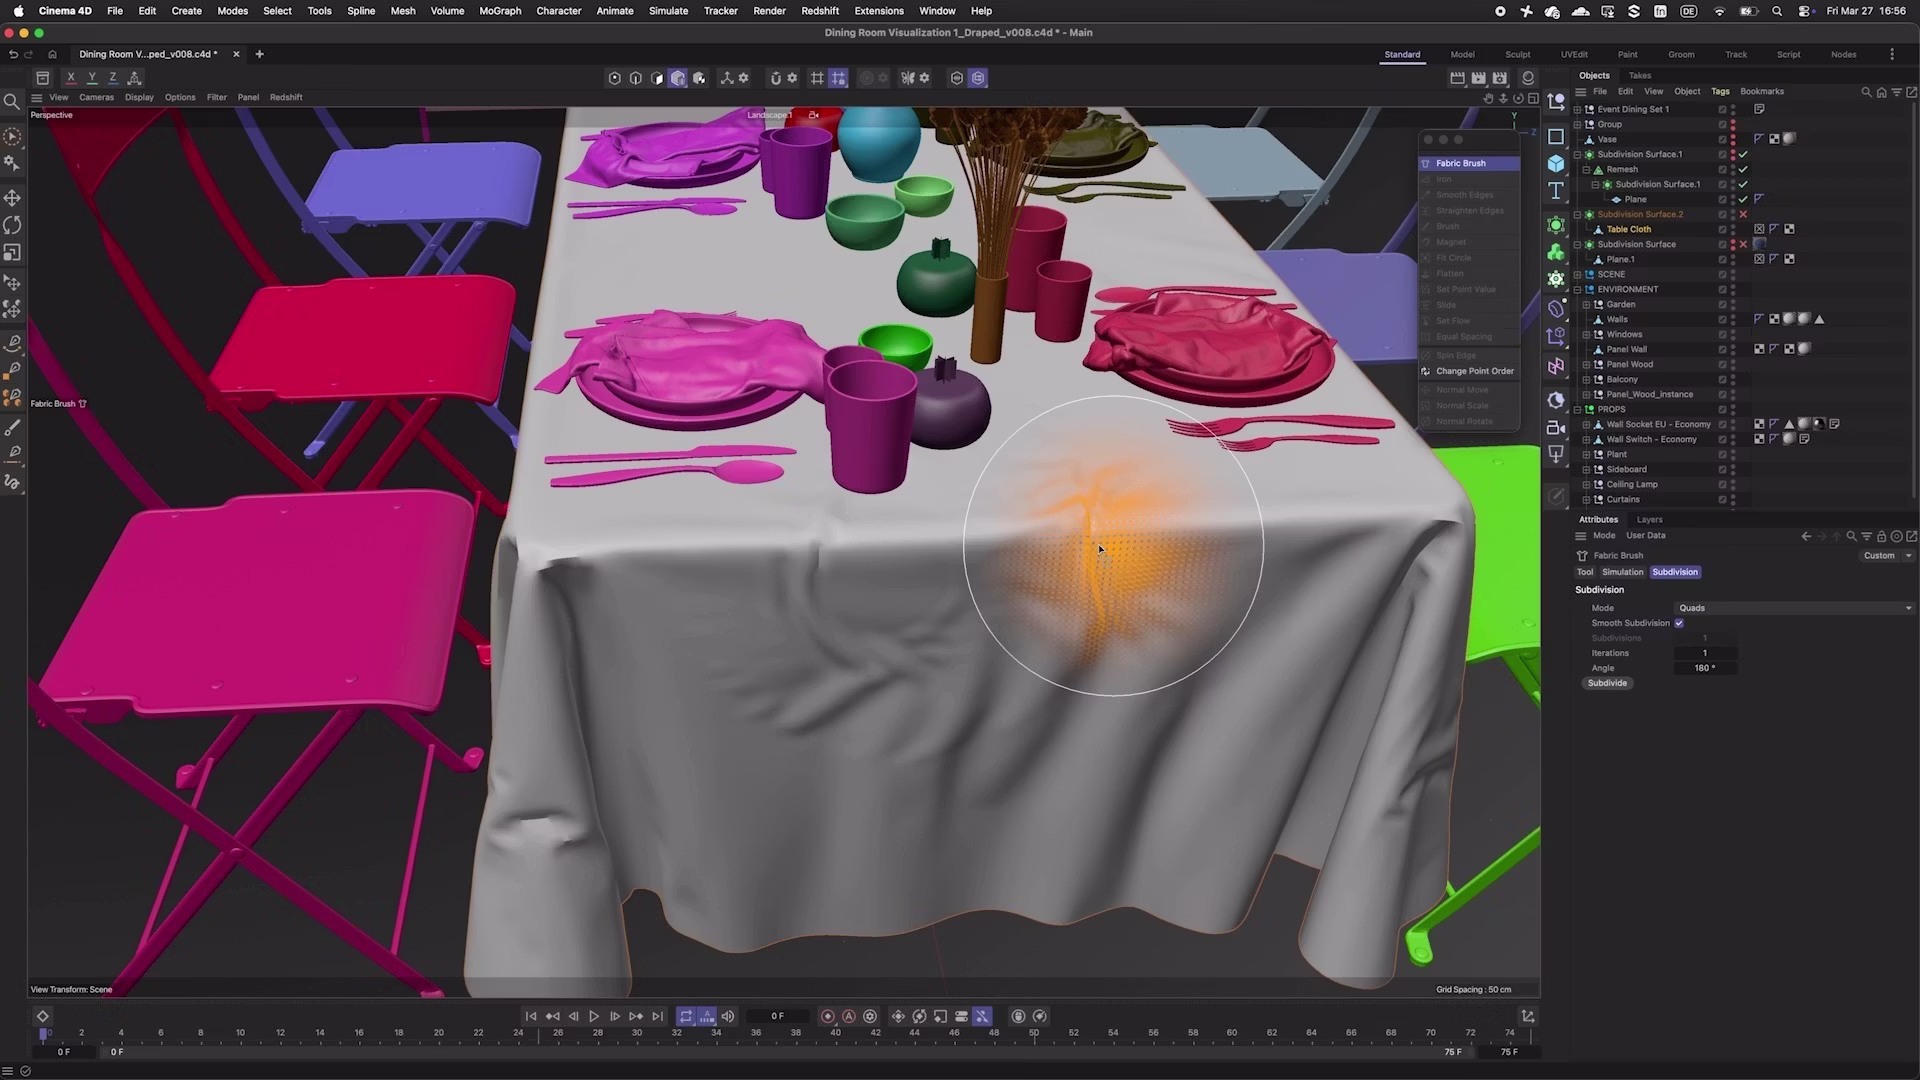Open the Layers tab in Attributes
The image size is (1920, 1080).
(1649, 519)
